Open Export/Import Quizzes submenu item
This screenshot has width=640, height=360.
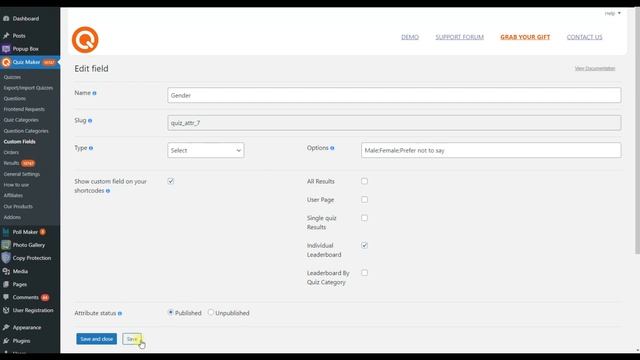[x=28, y=88]
